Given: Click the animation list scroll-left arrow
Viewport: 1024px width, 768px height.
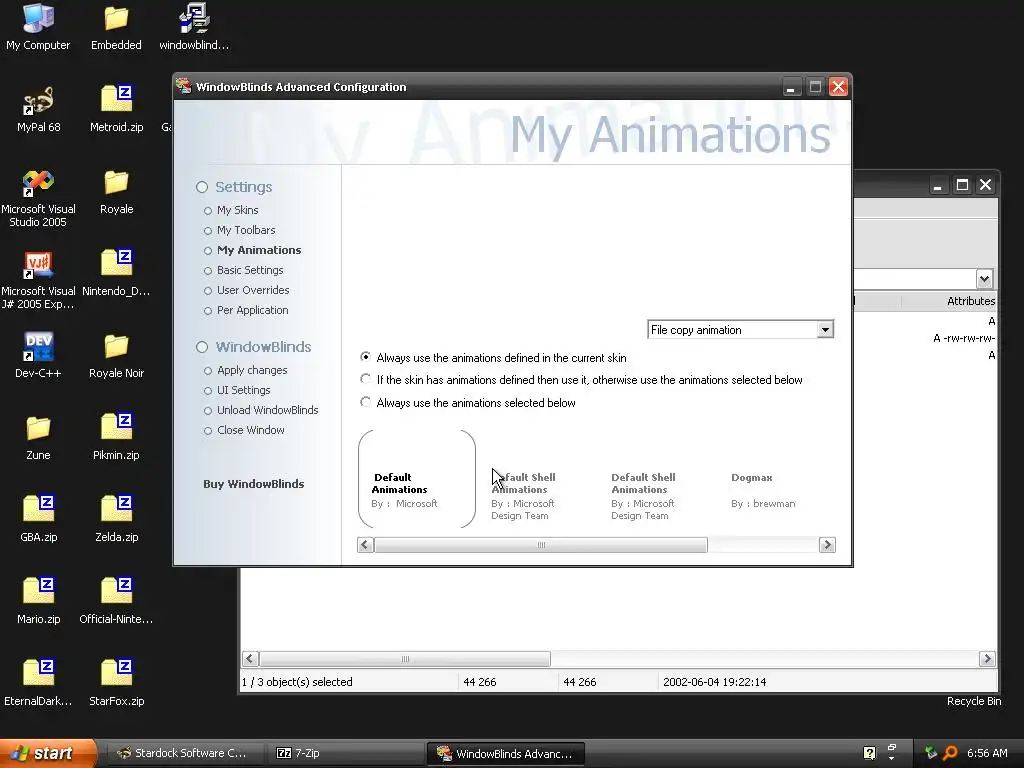Looking at the screenshot, I should (366, 545).
